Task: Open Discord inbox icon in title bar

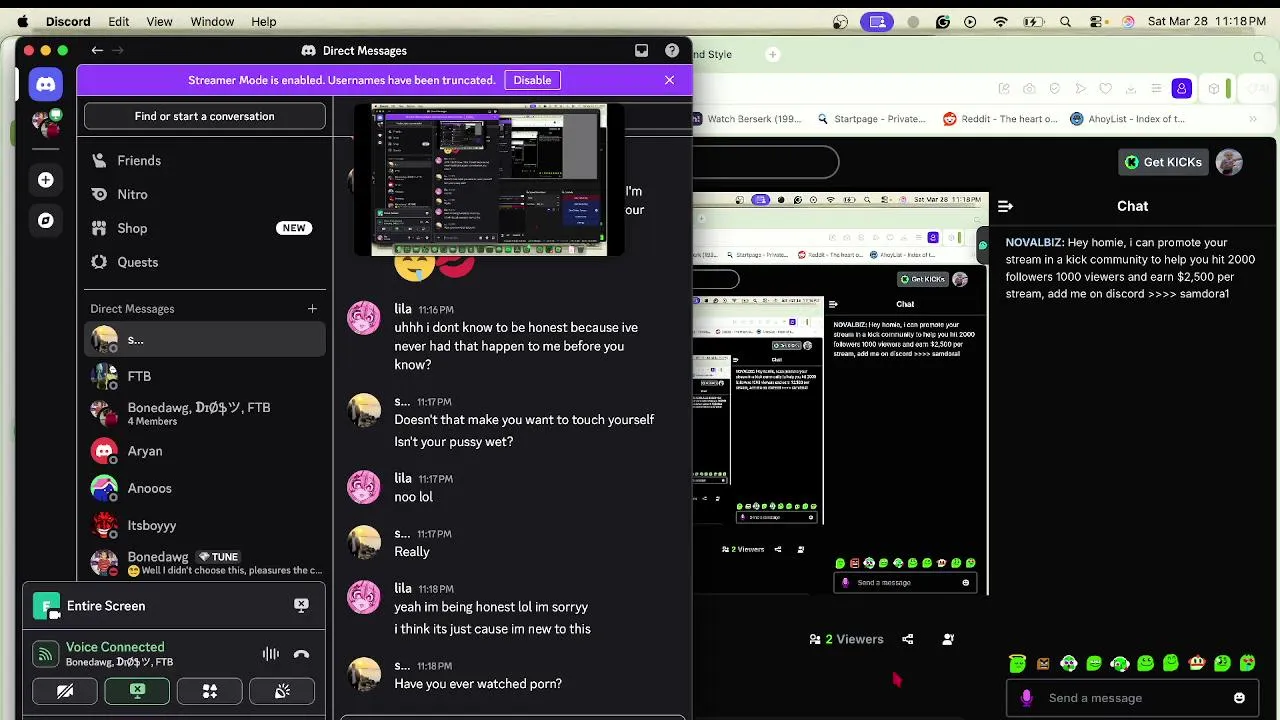Action: (641, 50)
